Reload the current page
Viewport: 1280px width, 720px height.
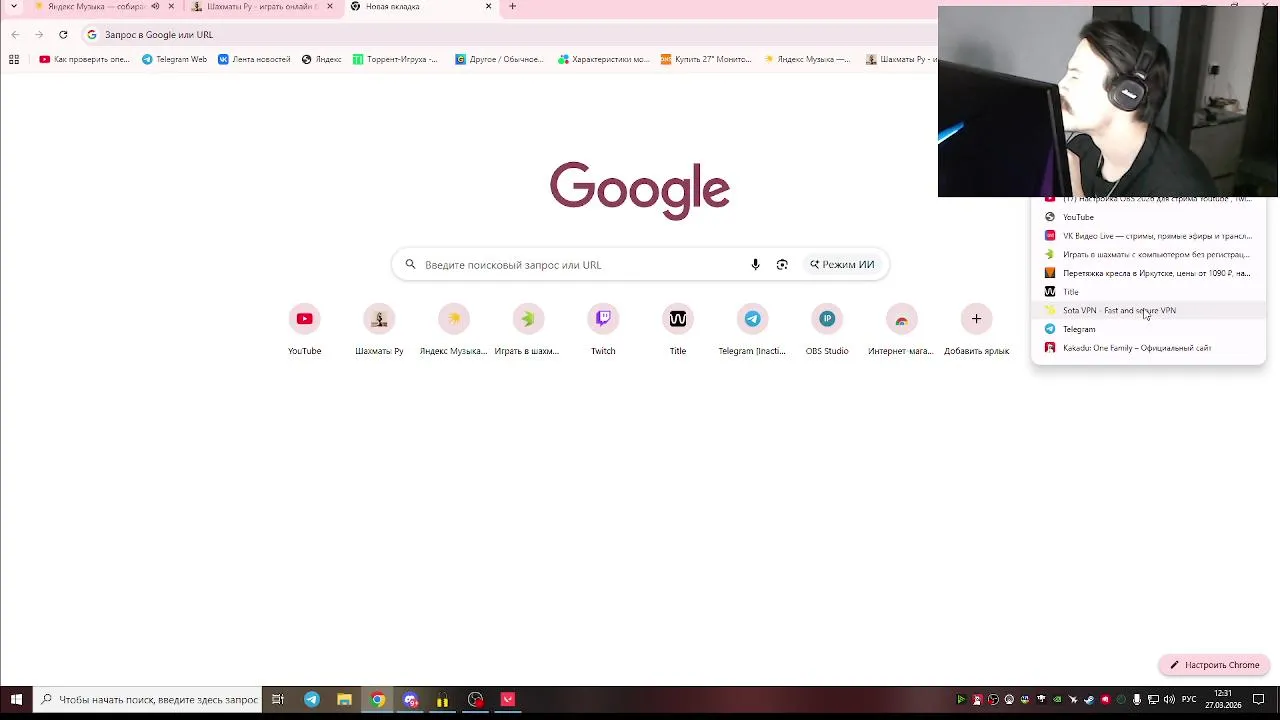[63, 34]
